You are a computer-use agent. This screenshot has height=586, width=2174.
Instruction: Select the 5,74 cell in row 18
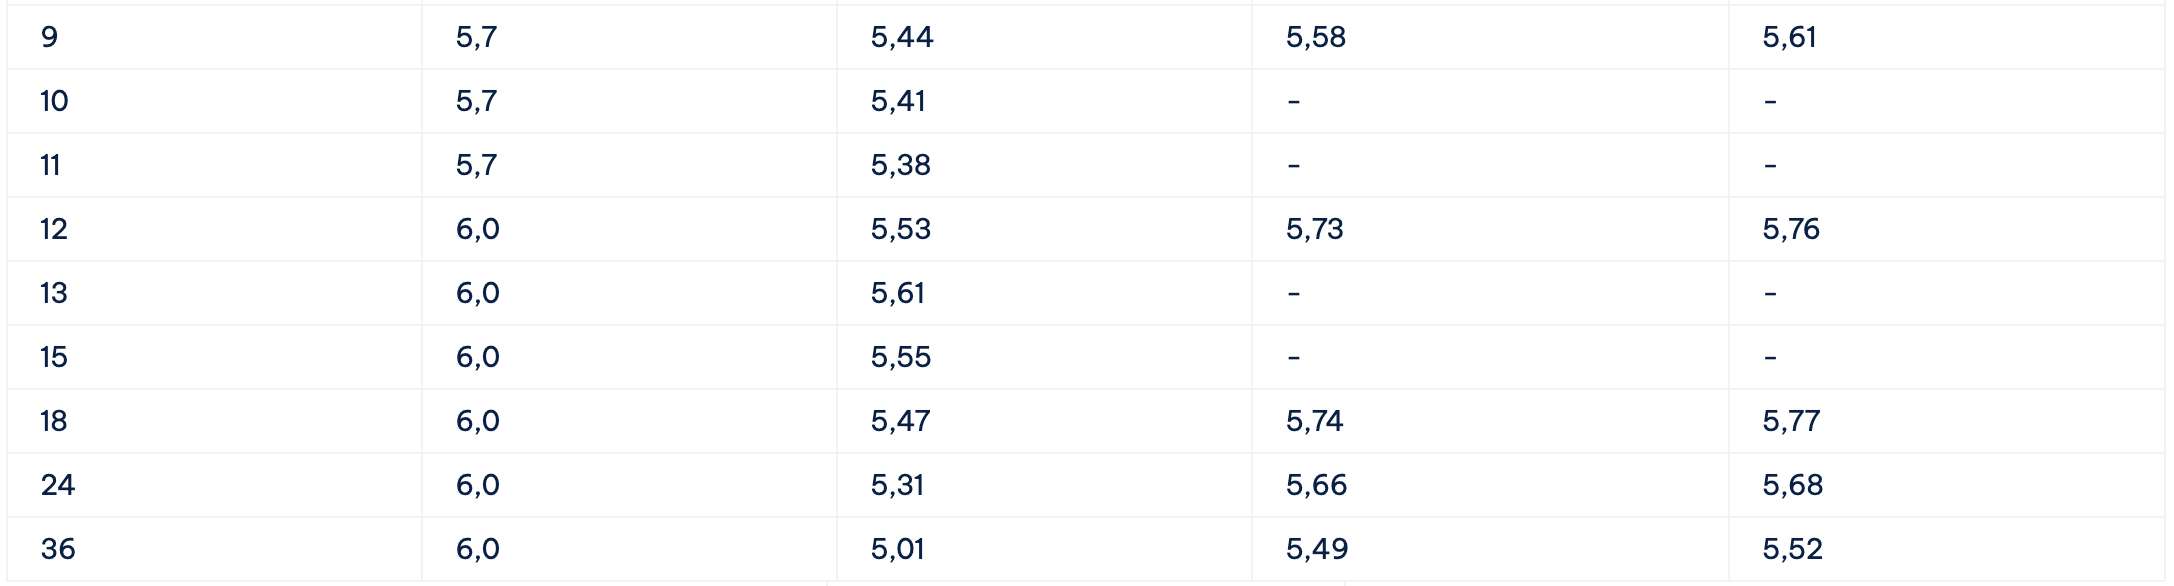click(x=1489, y=421)
